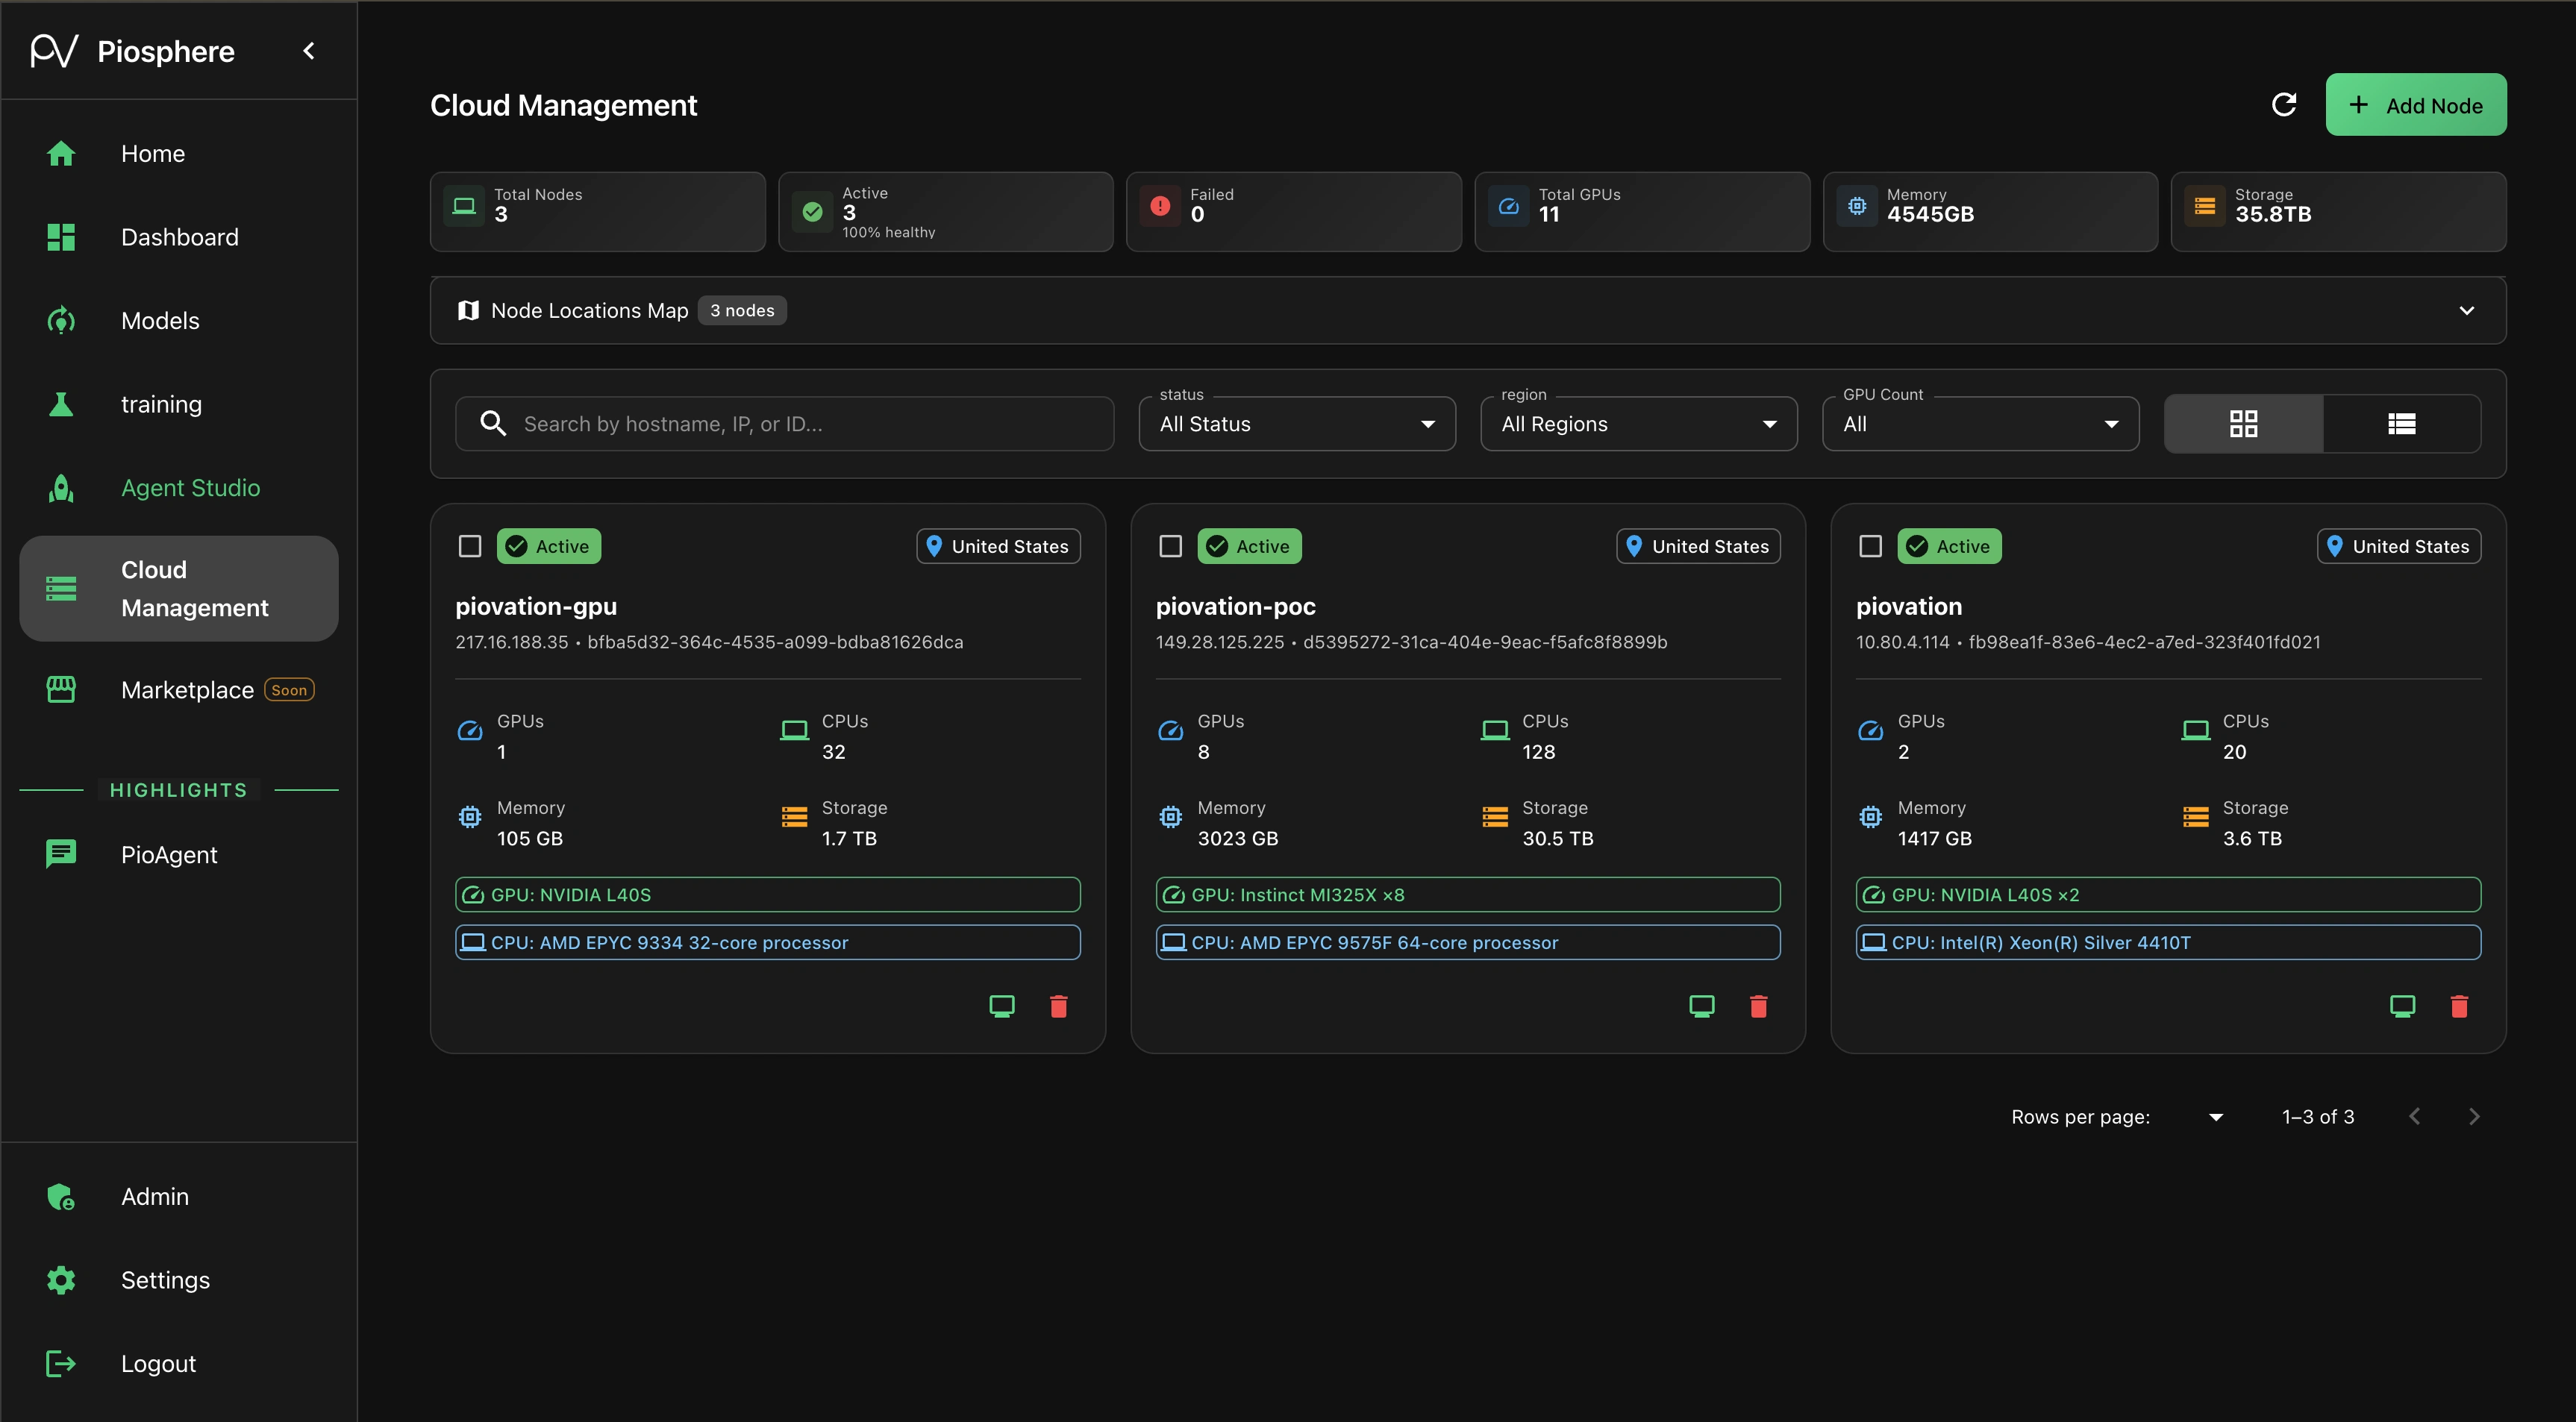Collapse the sidebar with the chevron arrow
Image resolution: width=2576 pixels, height=1422 pixels.
tap(309, 51)
